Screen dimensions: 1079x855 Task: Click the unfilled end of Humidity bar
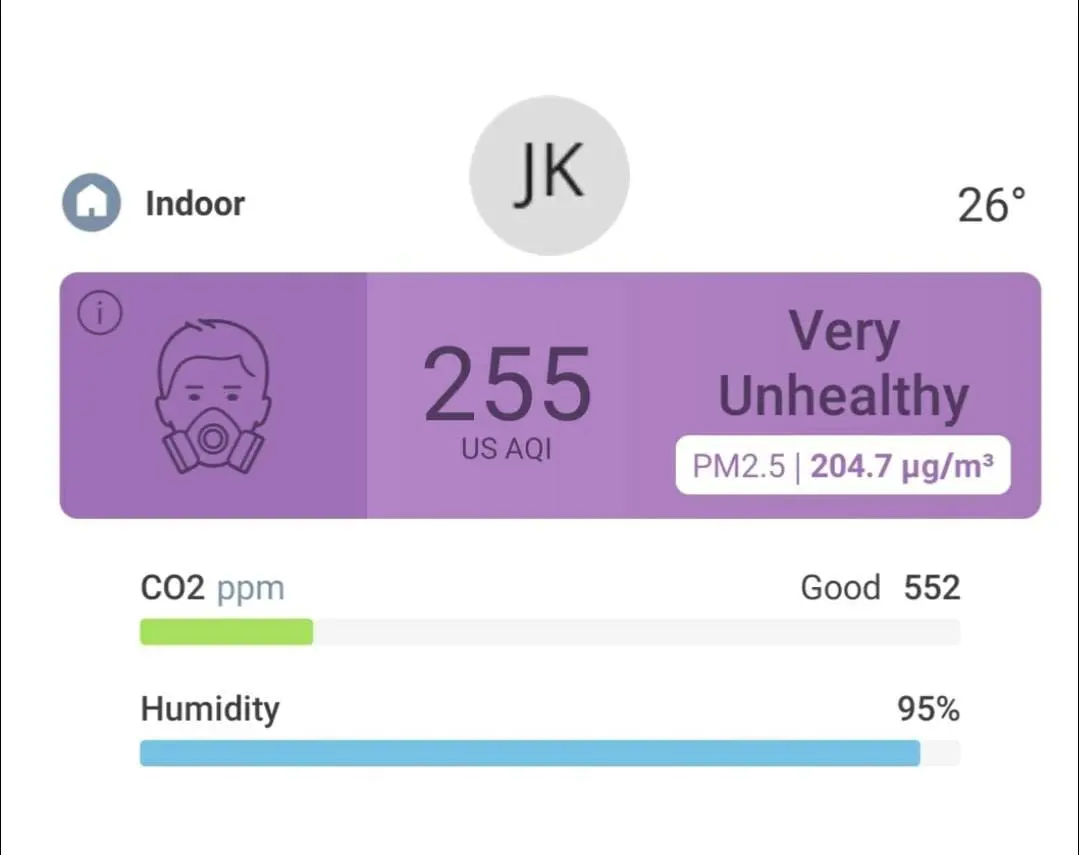click(x=940, y=753)
